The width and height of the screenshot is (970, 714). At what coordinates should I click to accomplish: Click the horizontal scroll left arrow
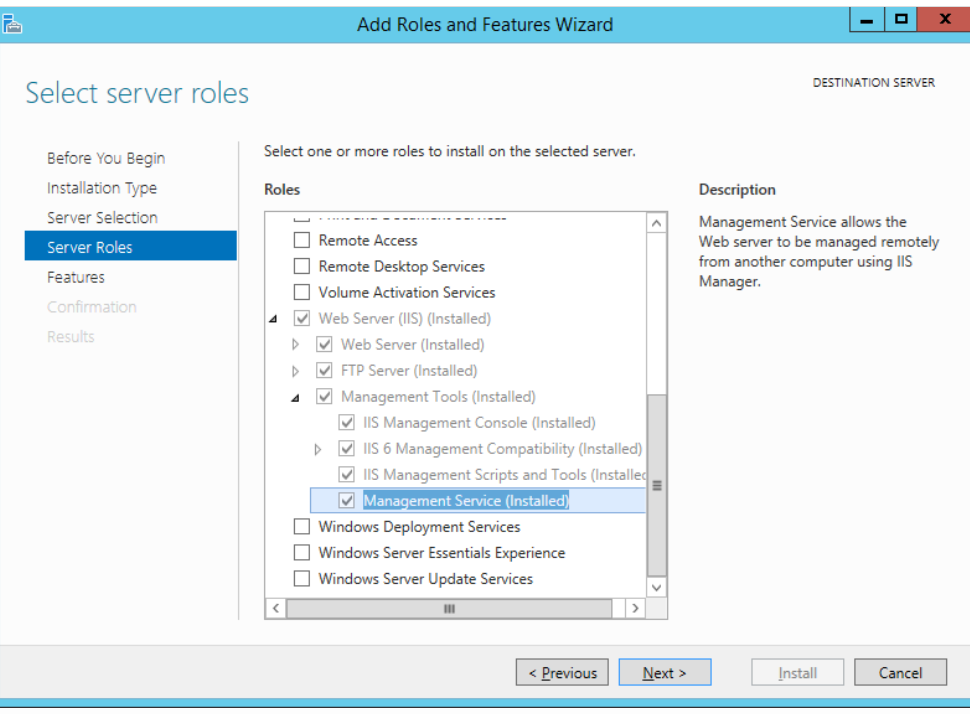coord(276,608)
